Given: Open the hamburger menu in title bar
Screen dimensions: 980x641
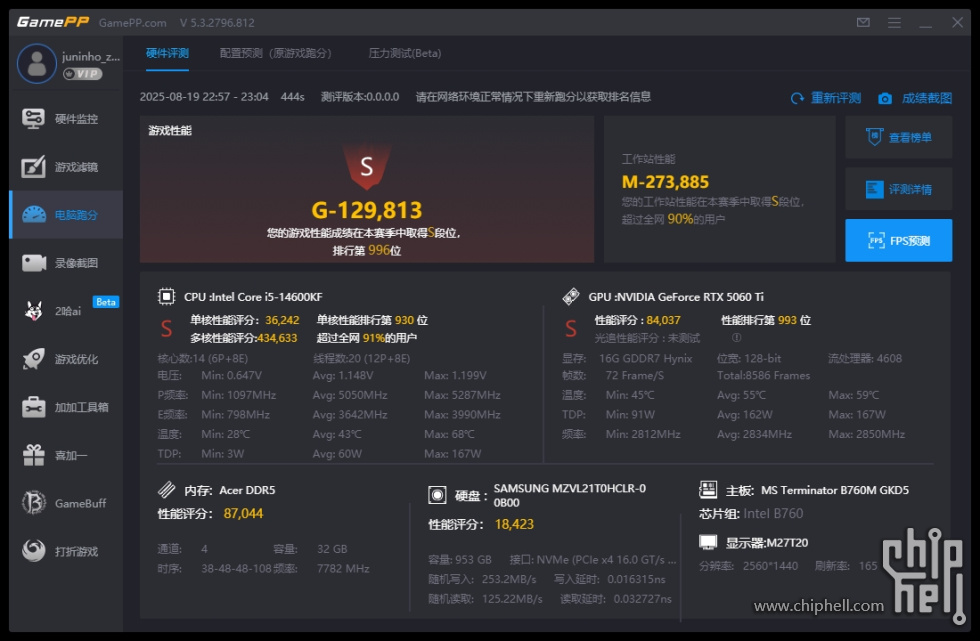Looking at the screenshot, I should pos(894,22).
